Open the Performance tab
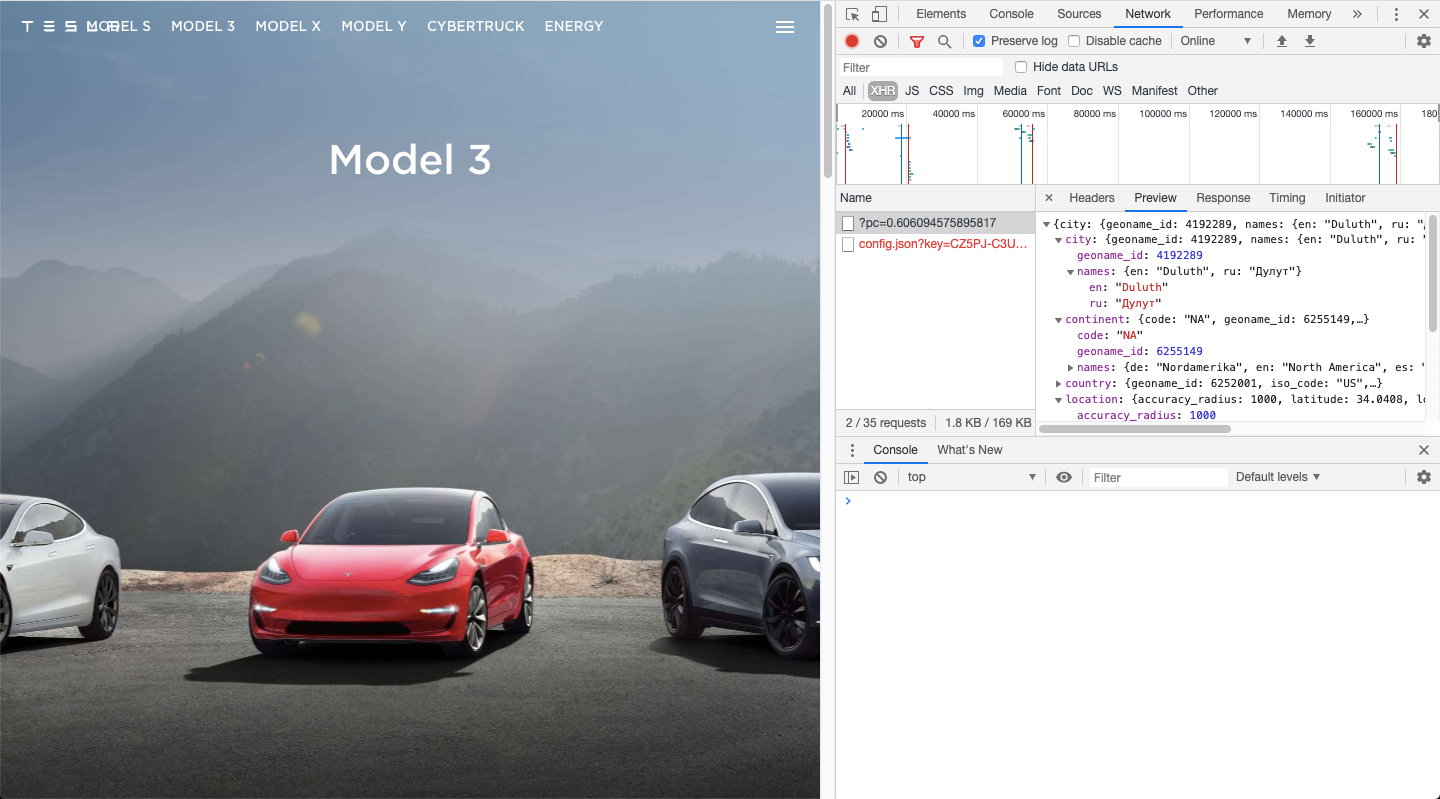The width and height of the screenshot is (1440, 799). (x=1228, y=14)
